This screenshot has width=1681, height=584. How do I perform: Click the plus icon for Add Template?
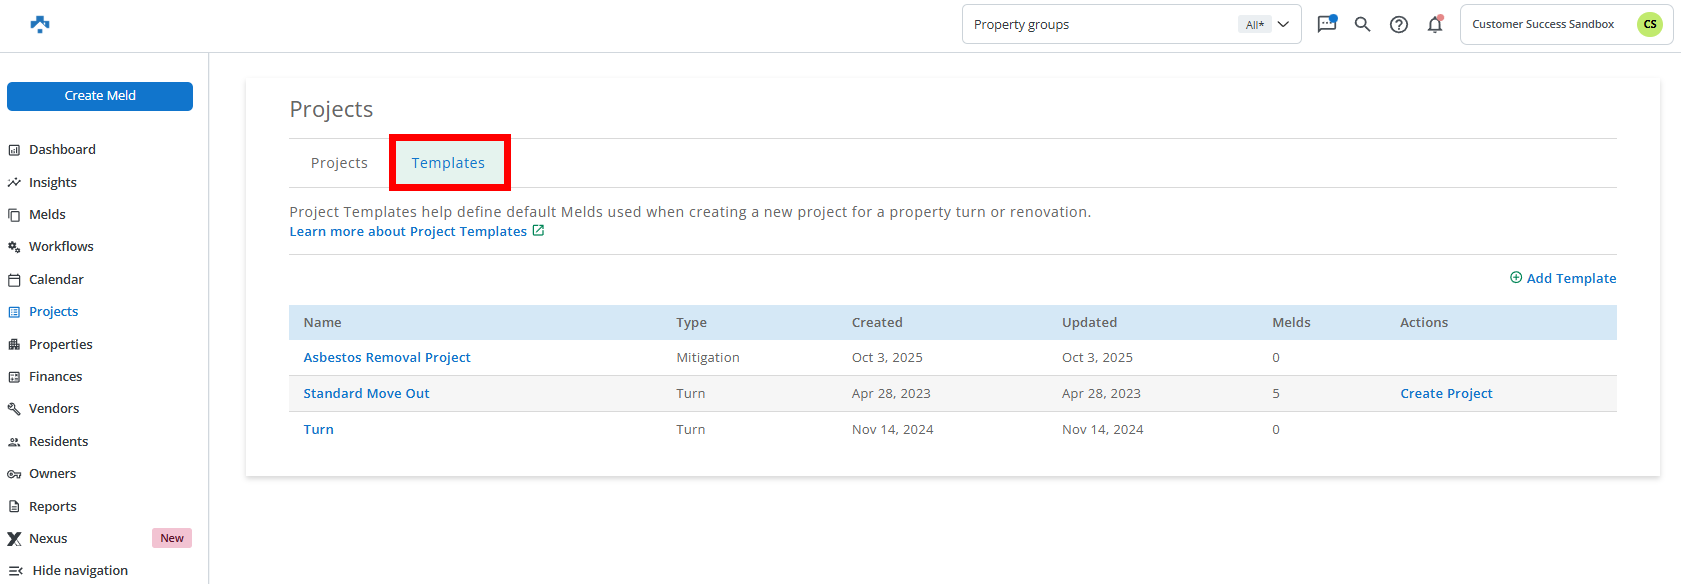(1516, 278)
